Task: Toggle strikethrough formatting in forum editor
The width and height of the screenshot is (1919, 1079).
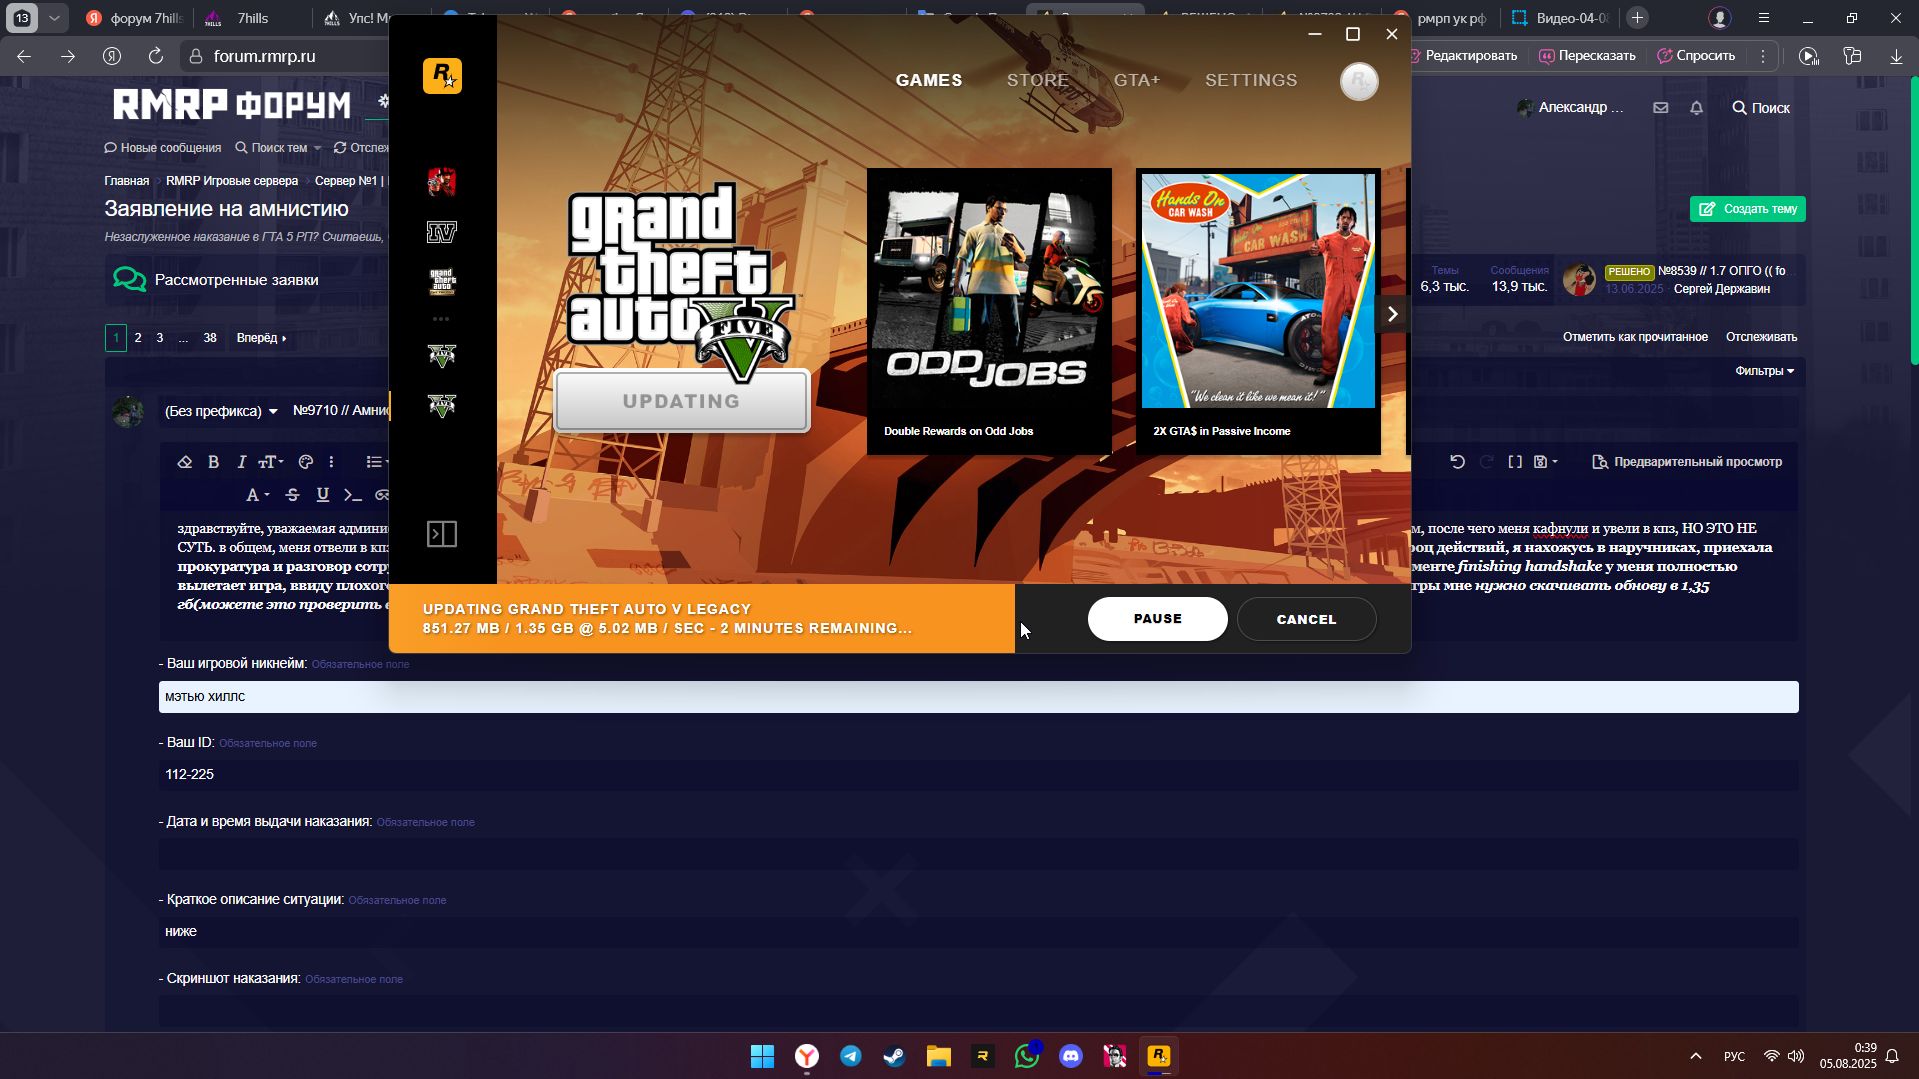Action: [292, 495]
